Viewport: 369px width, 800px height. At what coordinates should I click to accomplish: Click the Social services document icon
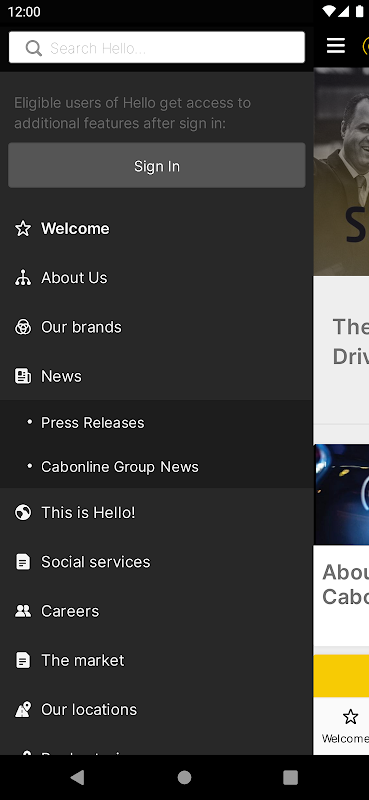pos(23,562)
